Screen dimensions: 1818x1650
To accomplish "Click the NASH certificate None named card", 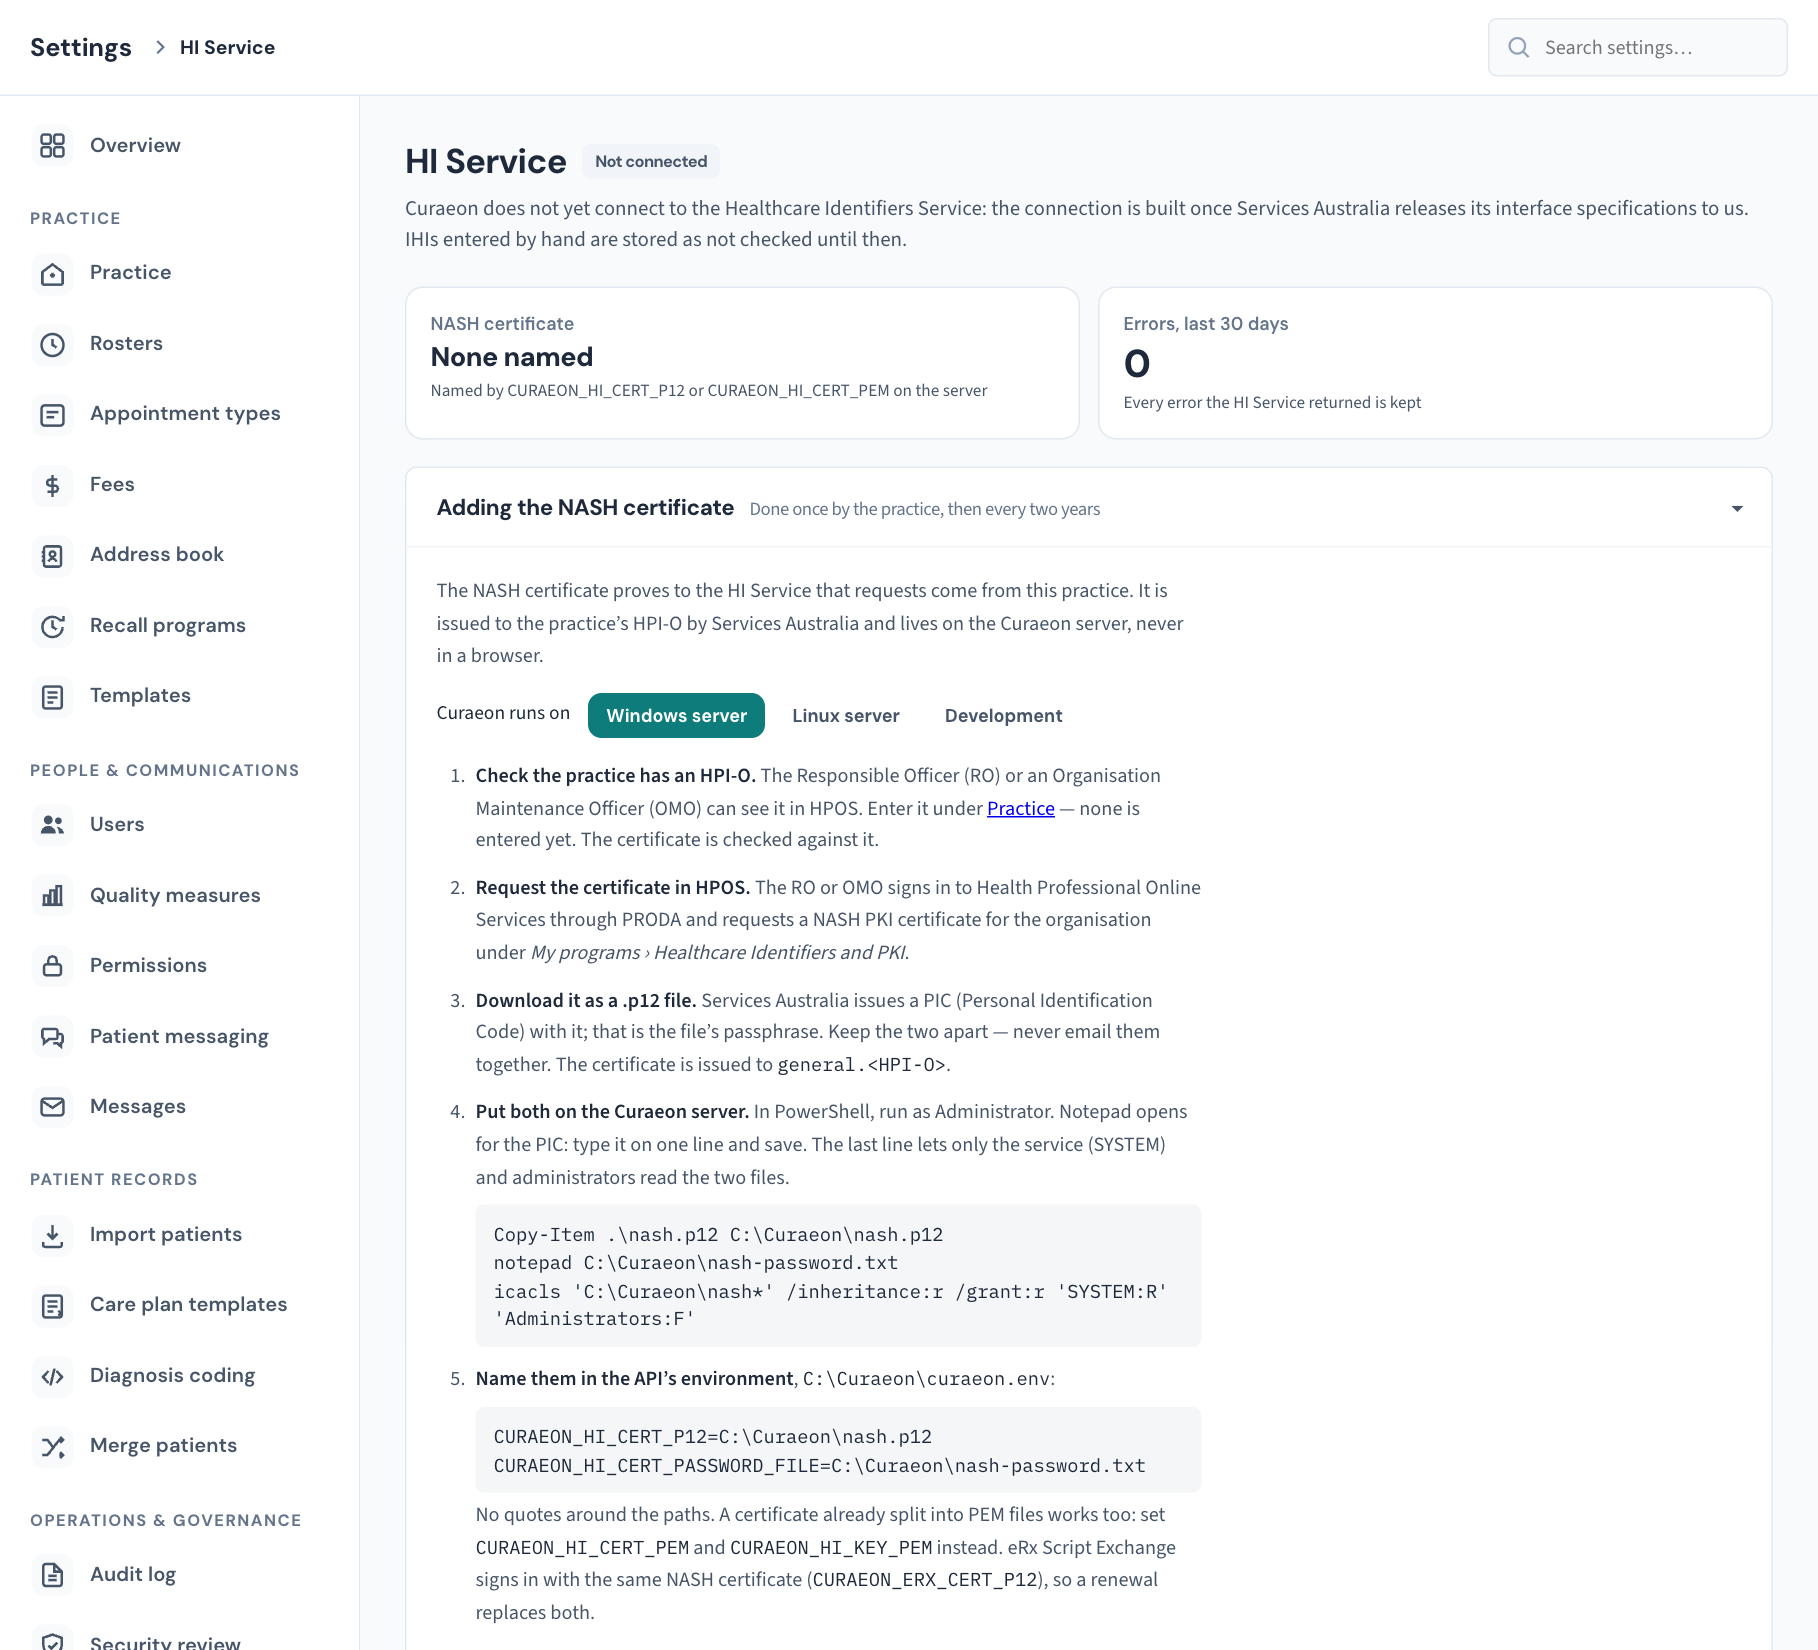I will click(x=742, y=363).
